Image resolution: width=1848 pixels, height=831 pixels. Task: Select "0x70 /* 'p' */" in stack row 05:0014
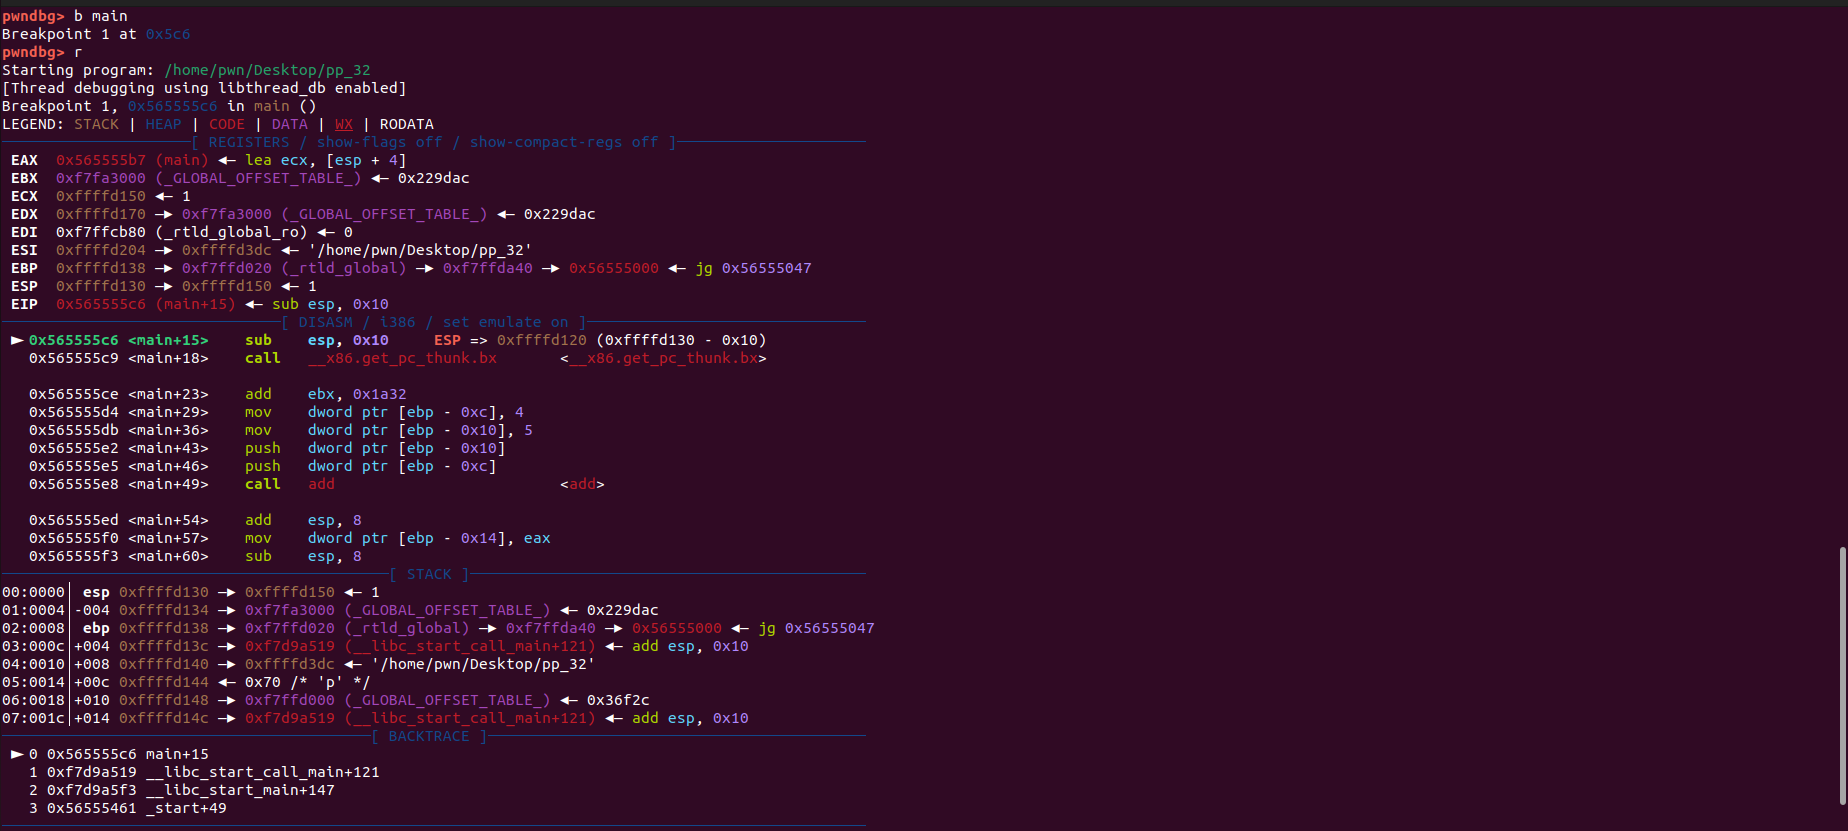(308, 682)
